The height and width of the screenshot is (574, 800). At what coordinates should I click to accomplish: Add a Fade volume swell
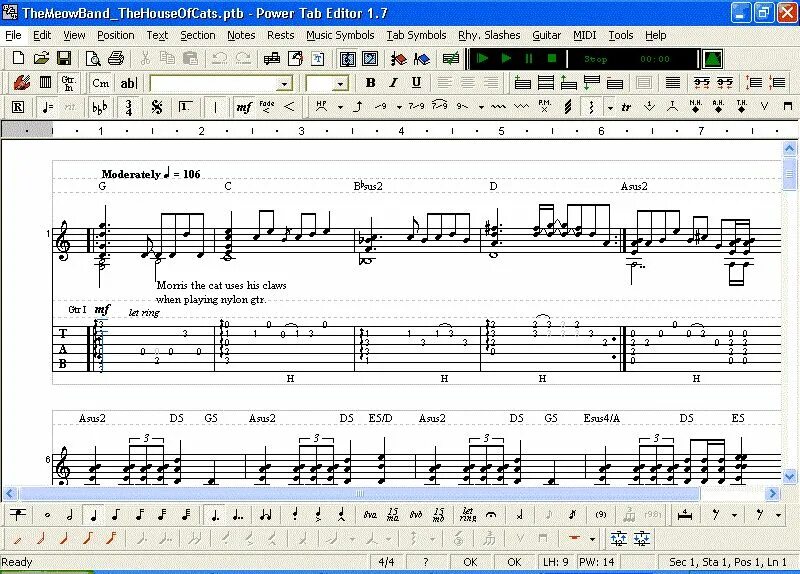[266, 106]
